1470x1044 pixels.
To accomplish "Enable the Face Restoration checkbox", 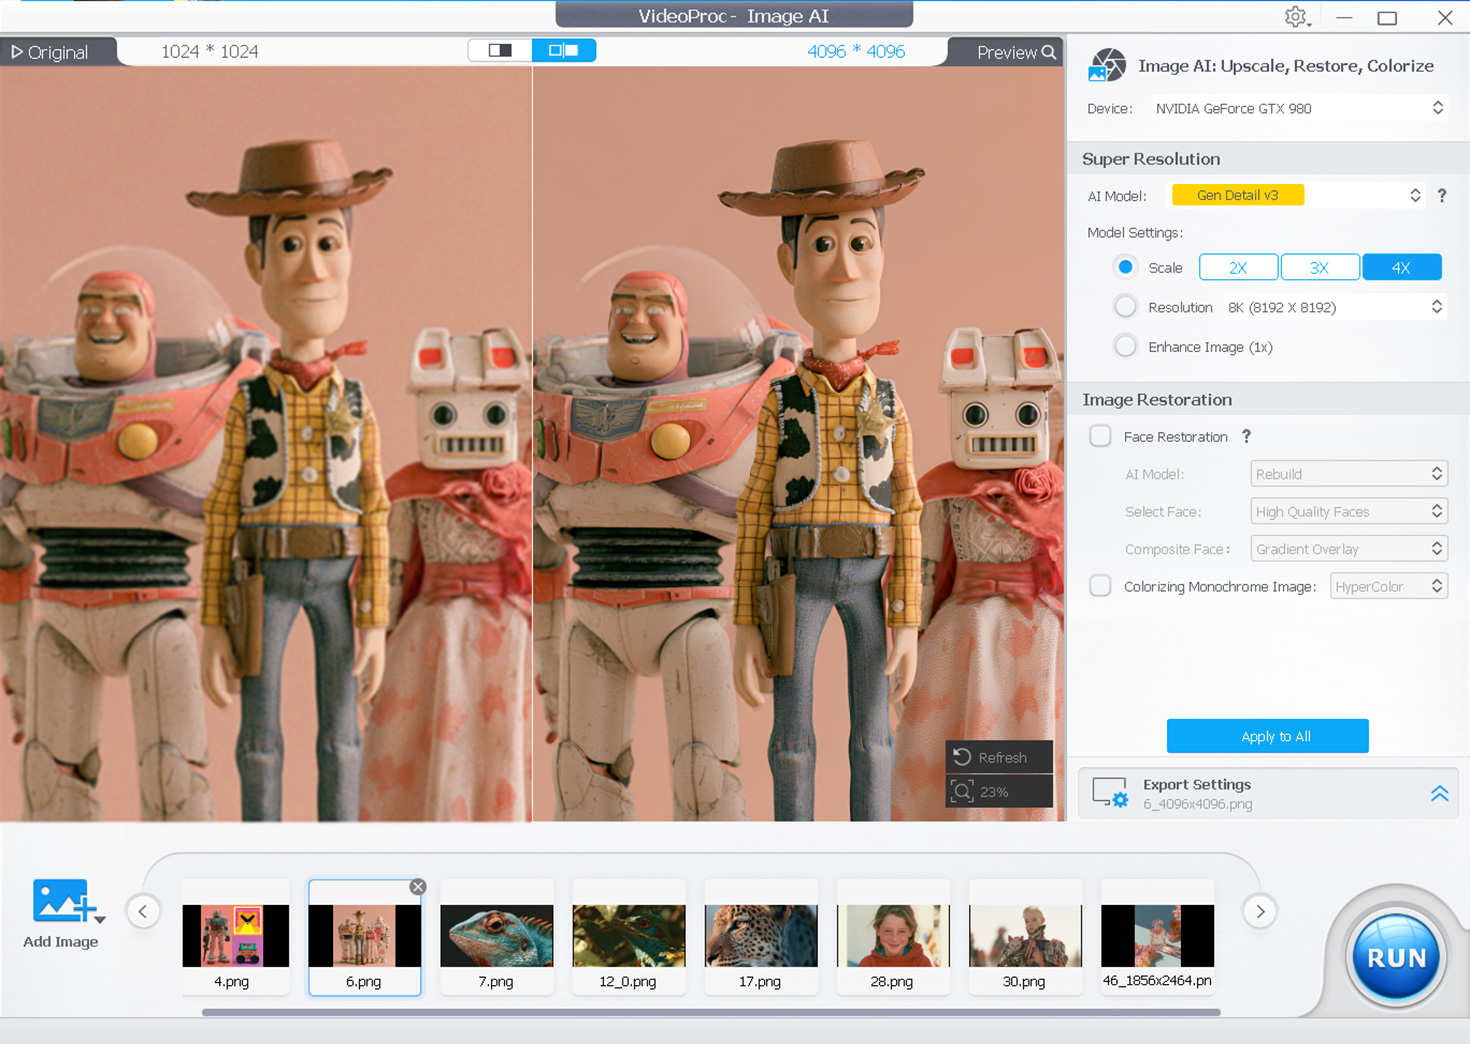I will pos(1100,436).
